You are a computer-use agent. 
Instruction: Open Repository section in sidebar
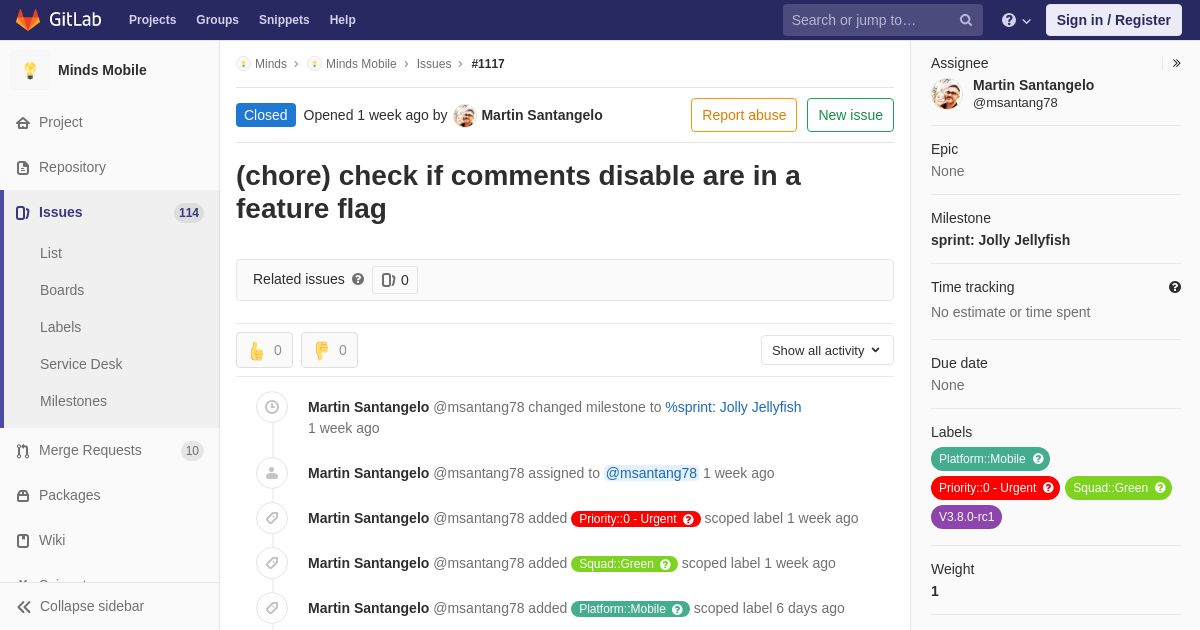coord(110,167)
